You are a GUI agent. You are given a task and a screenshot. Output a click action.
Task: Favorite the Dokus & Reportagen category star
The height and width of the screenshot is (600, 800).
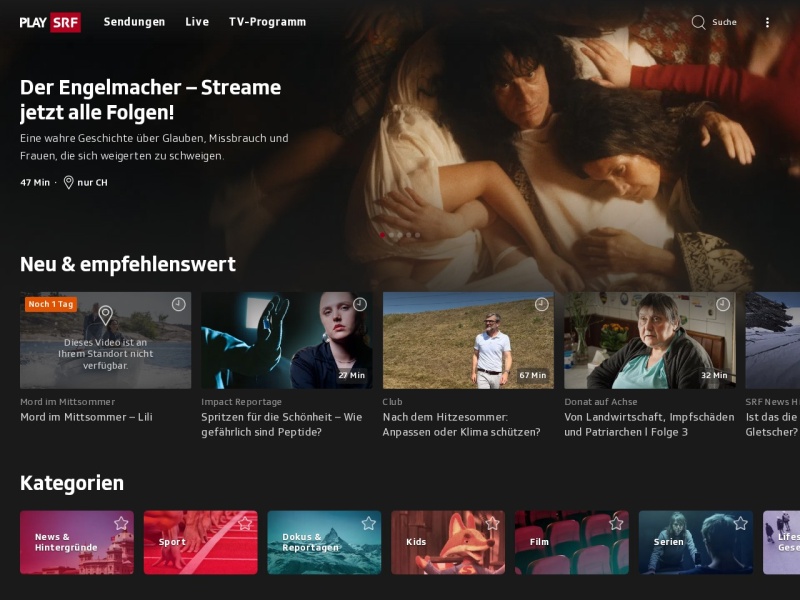click(x=368, y=523)
